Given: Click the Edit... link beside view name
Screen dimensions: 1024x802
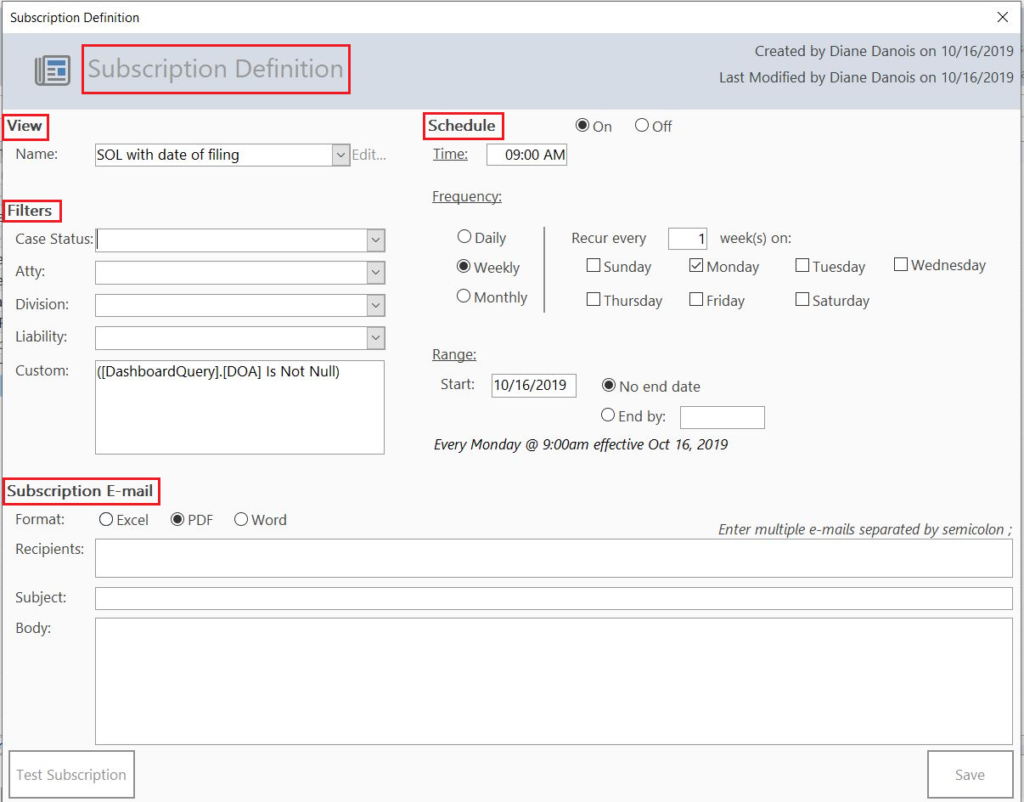Looking at the screenshot, I should [x=369, y=155].
